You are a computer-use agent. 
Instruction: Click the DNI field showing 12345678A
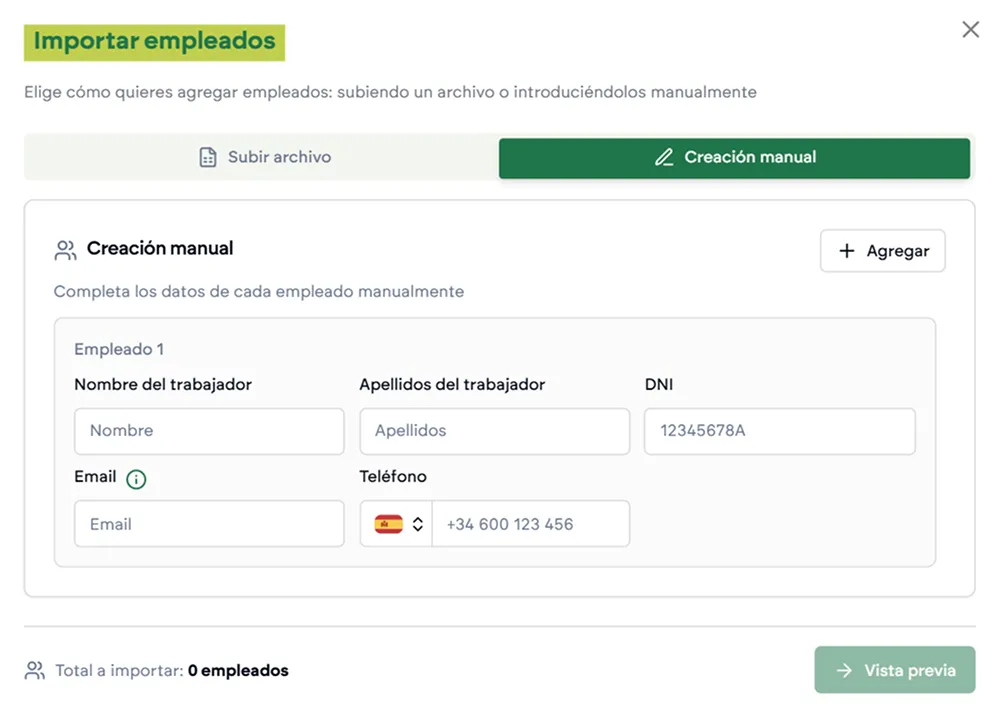780,430
